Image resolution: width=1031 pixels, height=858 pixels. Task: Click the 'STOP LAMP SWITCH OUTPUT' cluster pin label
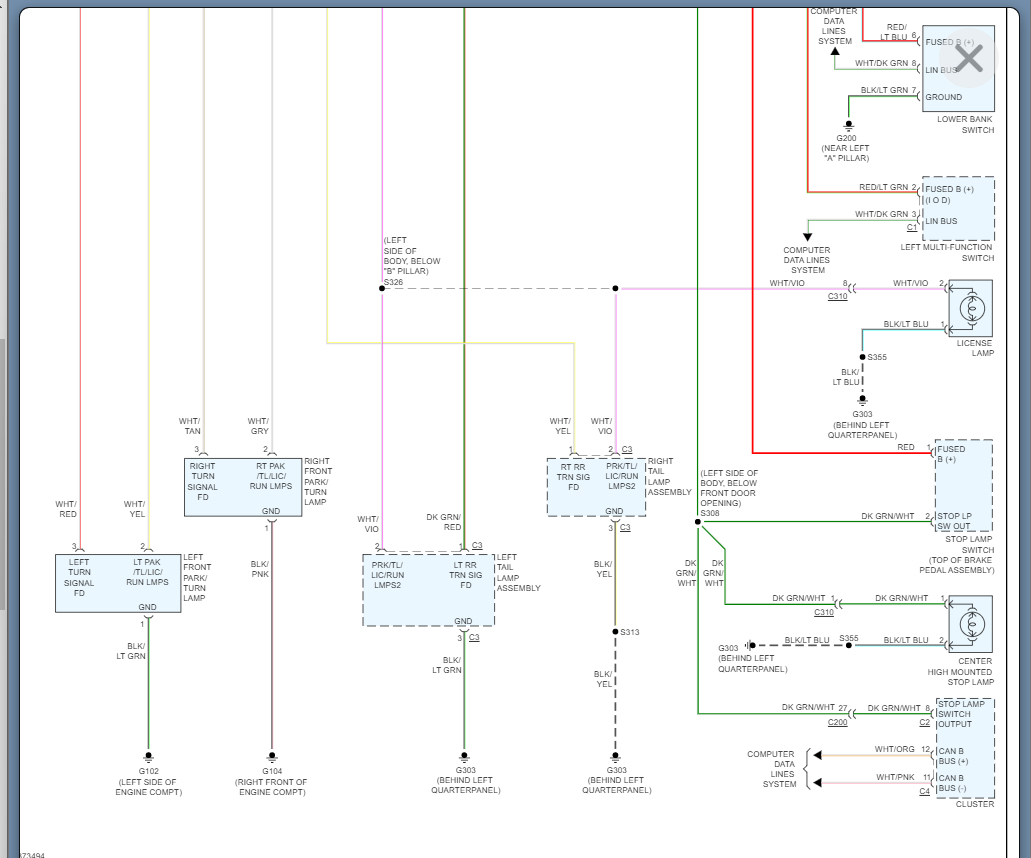coord(961,714)
